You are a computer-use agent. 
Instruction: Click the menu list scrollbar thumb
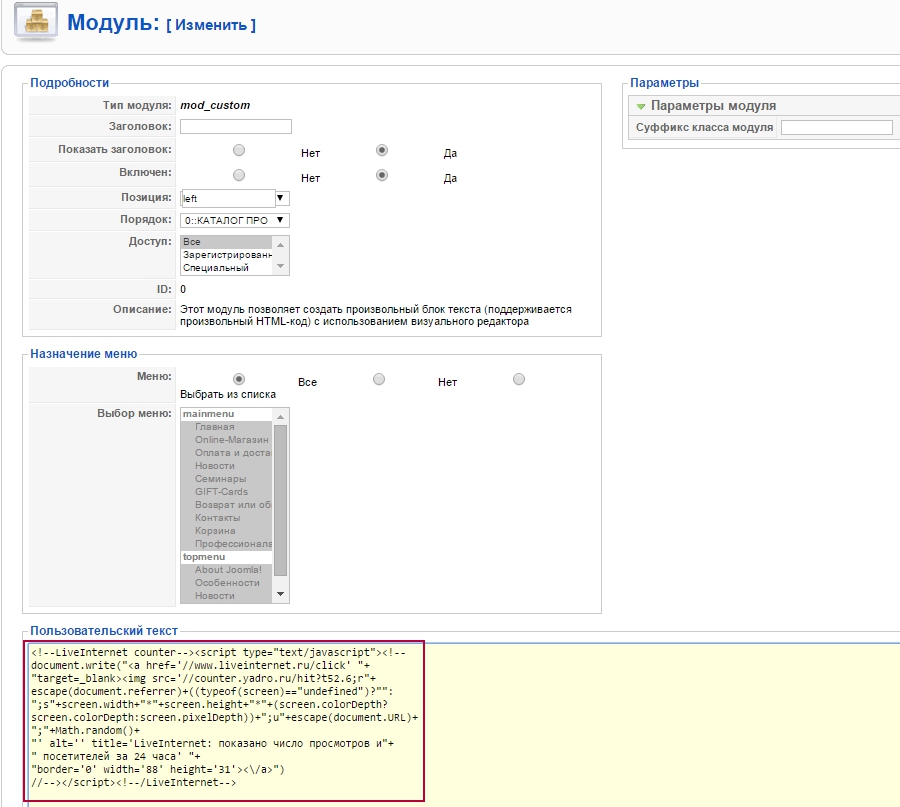click(281, 500)
